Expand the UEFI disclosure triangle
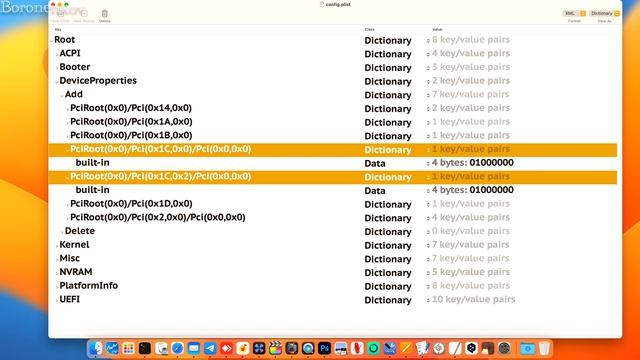This screenshot has width=640, height=360. click(x=57, y=300)
